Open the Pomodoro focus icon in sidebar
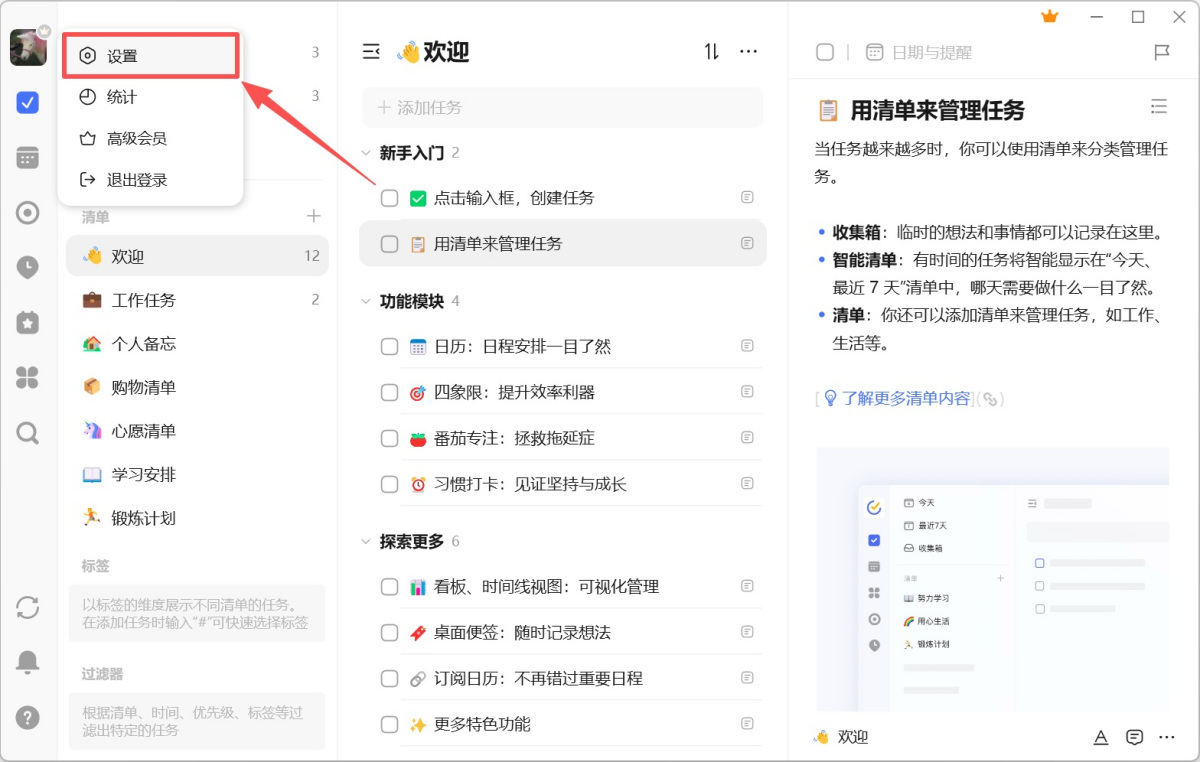 pos(28,212)
